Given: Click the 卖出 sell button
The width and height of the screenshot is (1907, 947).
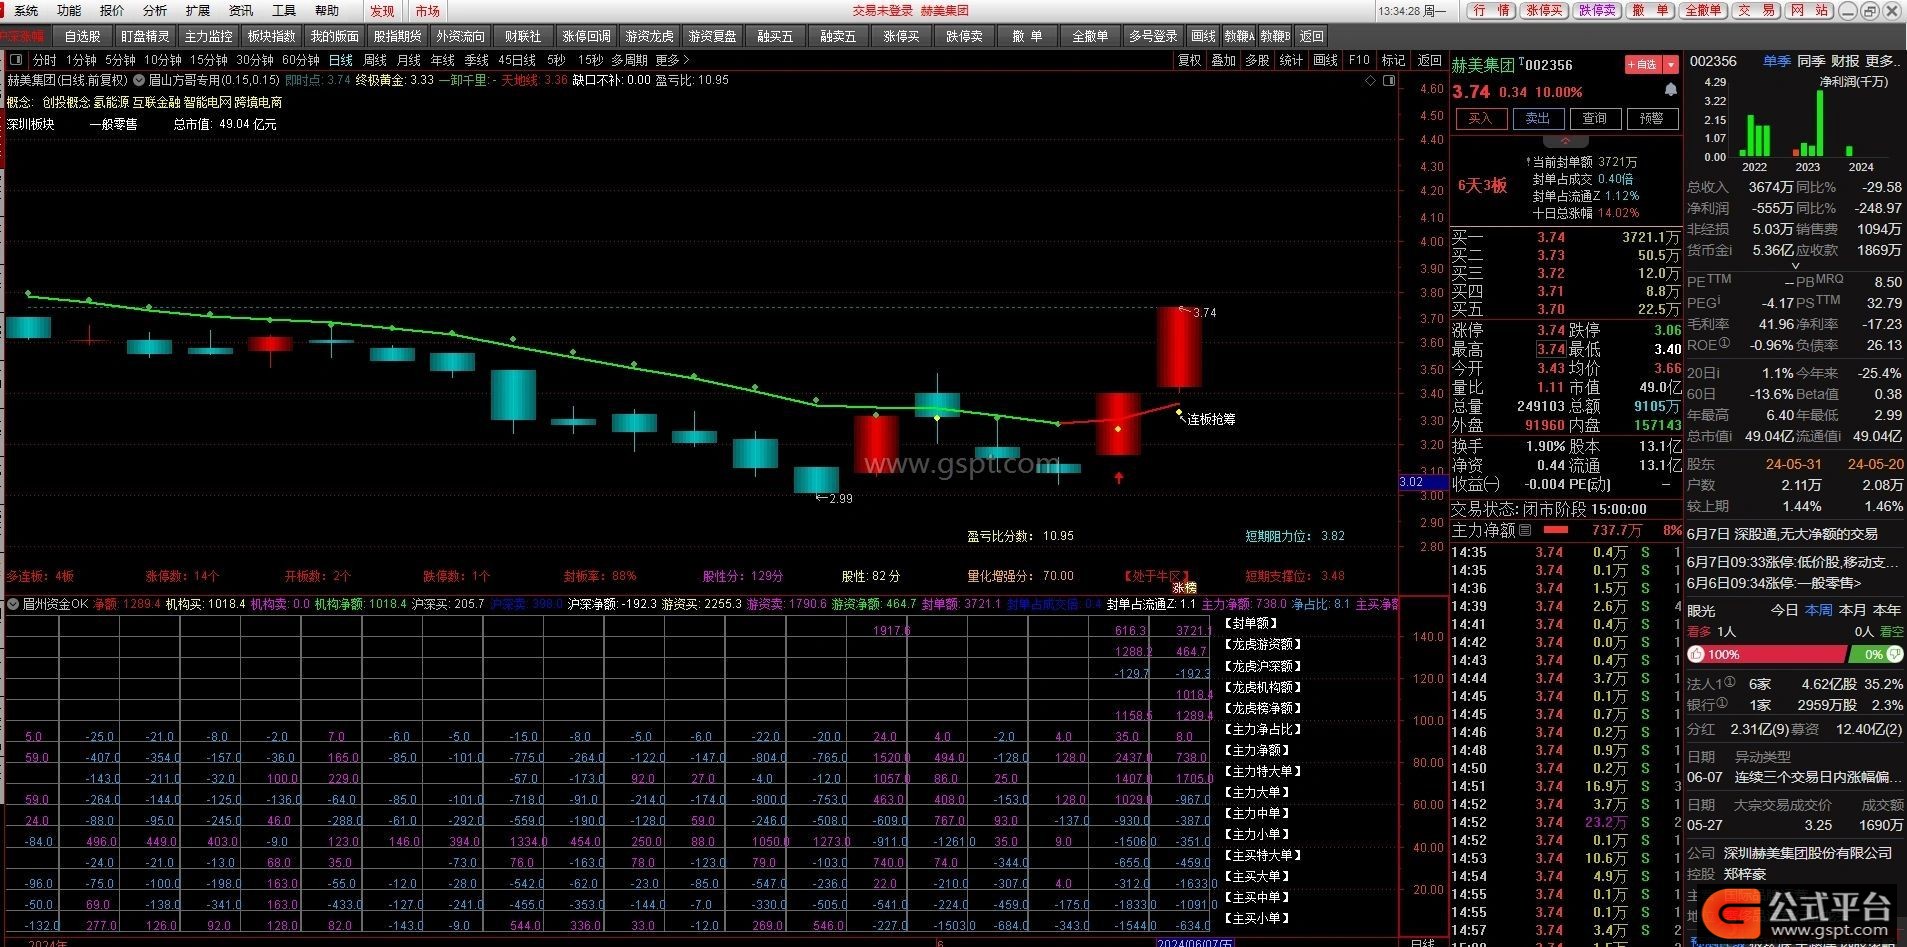Looking at the screenshot, I should pos(1538,118).
